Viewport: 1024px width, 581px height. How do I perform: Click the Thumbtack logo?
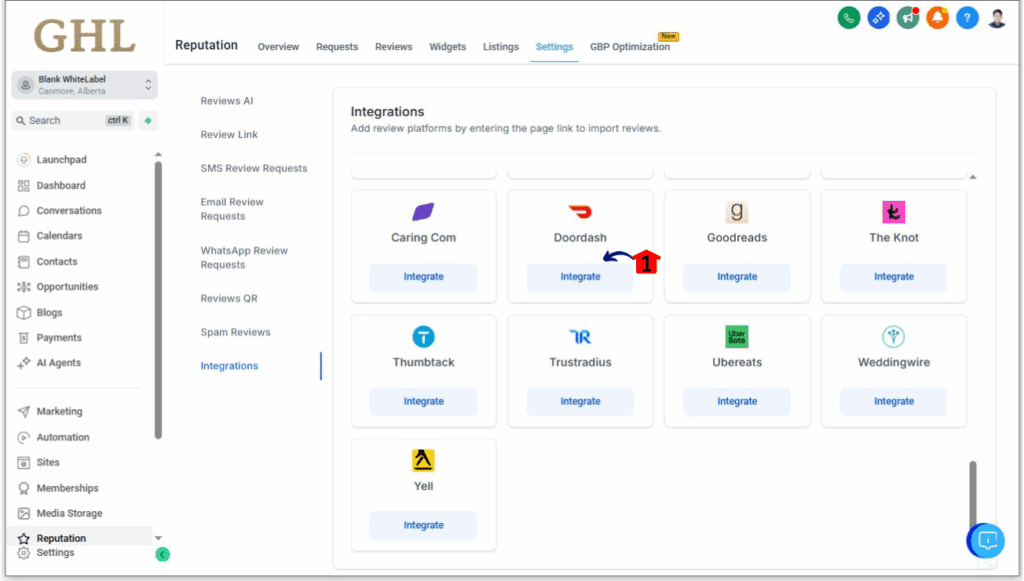[423, 337]
